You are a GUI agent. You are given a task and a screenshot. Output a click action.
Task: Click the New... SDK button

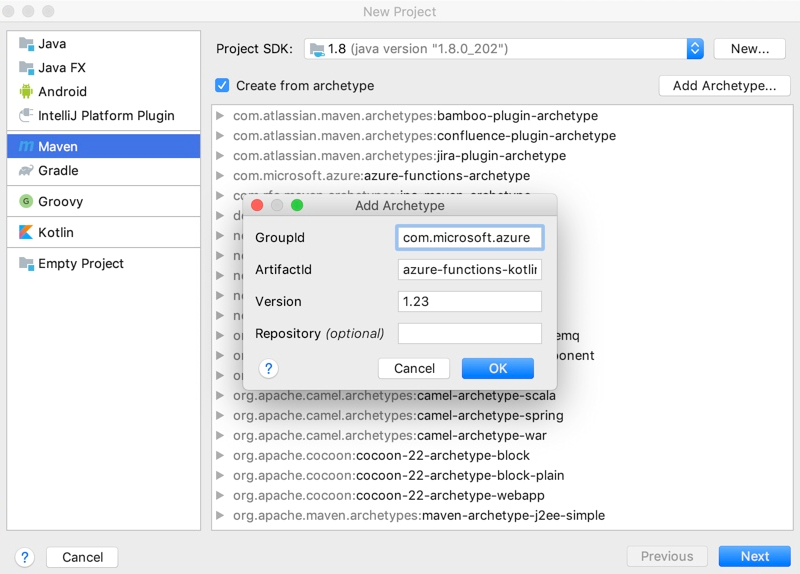749,49
